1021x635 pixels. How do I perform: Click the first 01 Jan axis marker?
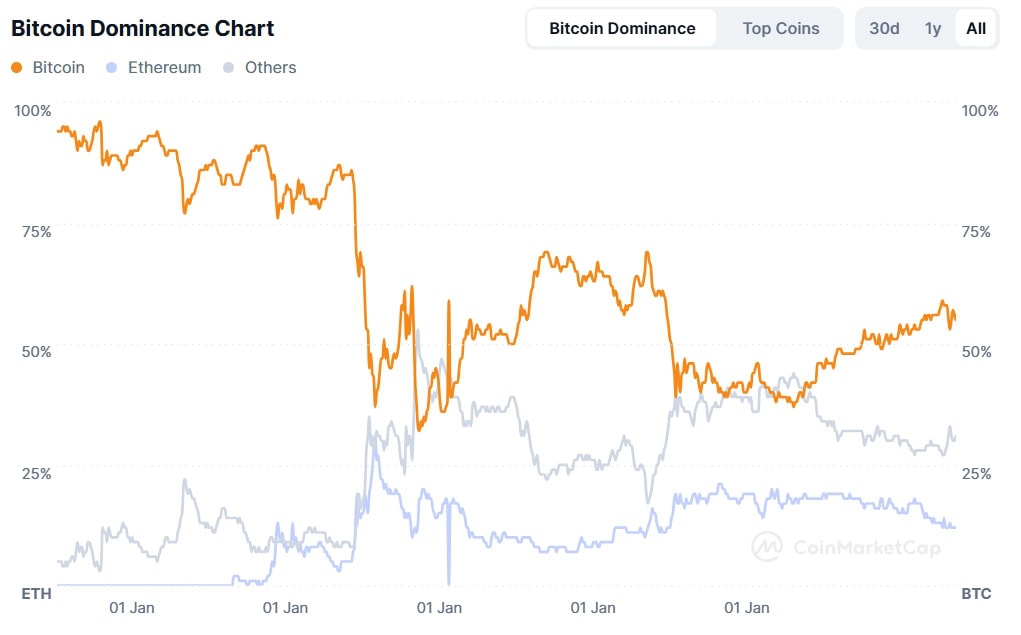pos(132,608)
